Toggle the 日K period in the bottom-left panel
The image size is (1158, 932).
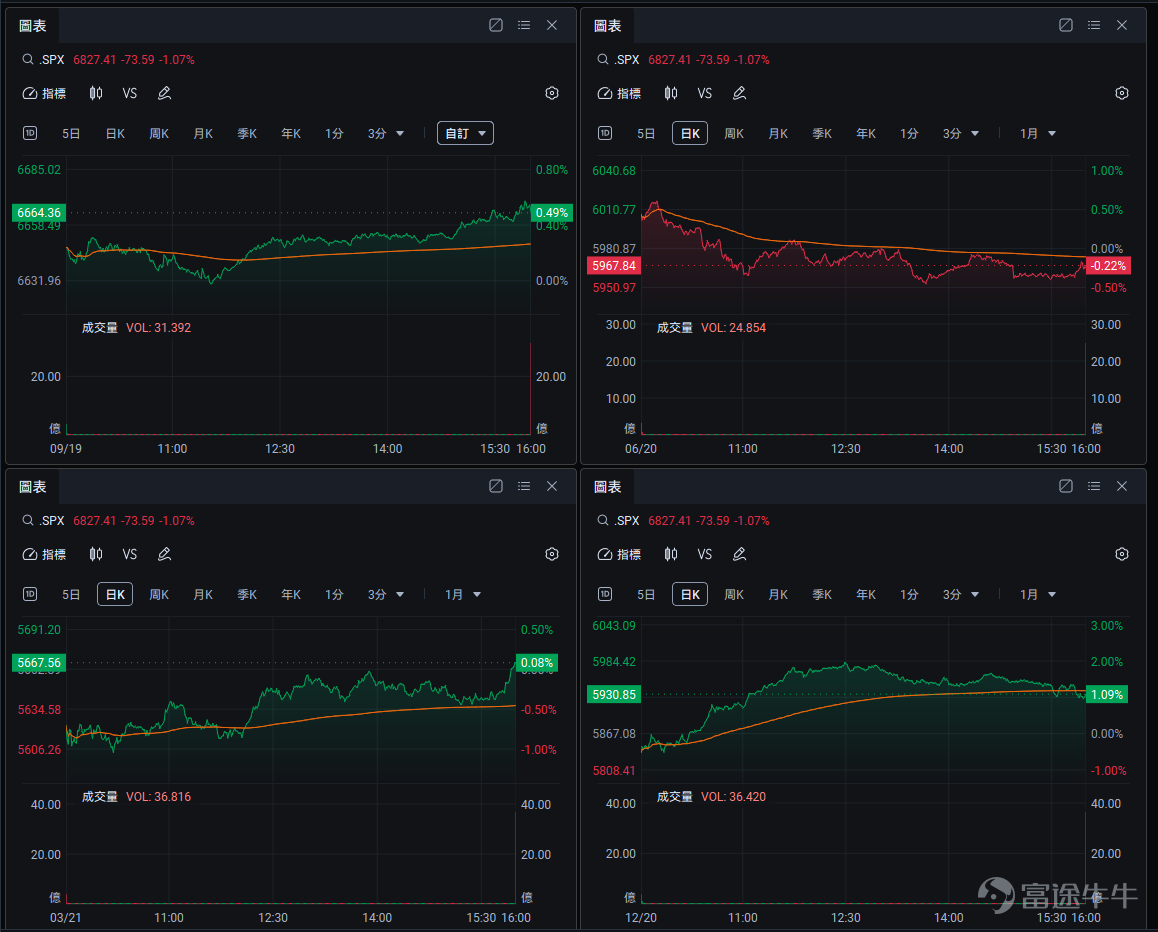click(115, 594)
